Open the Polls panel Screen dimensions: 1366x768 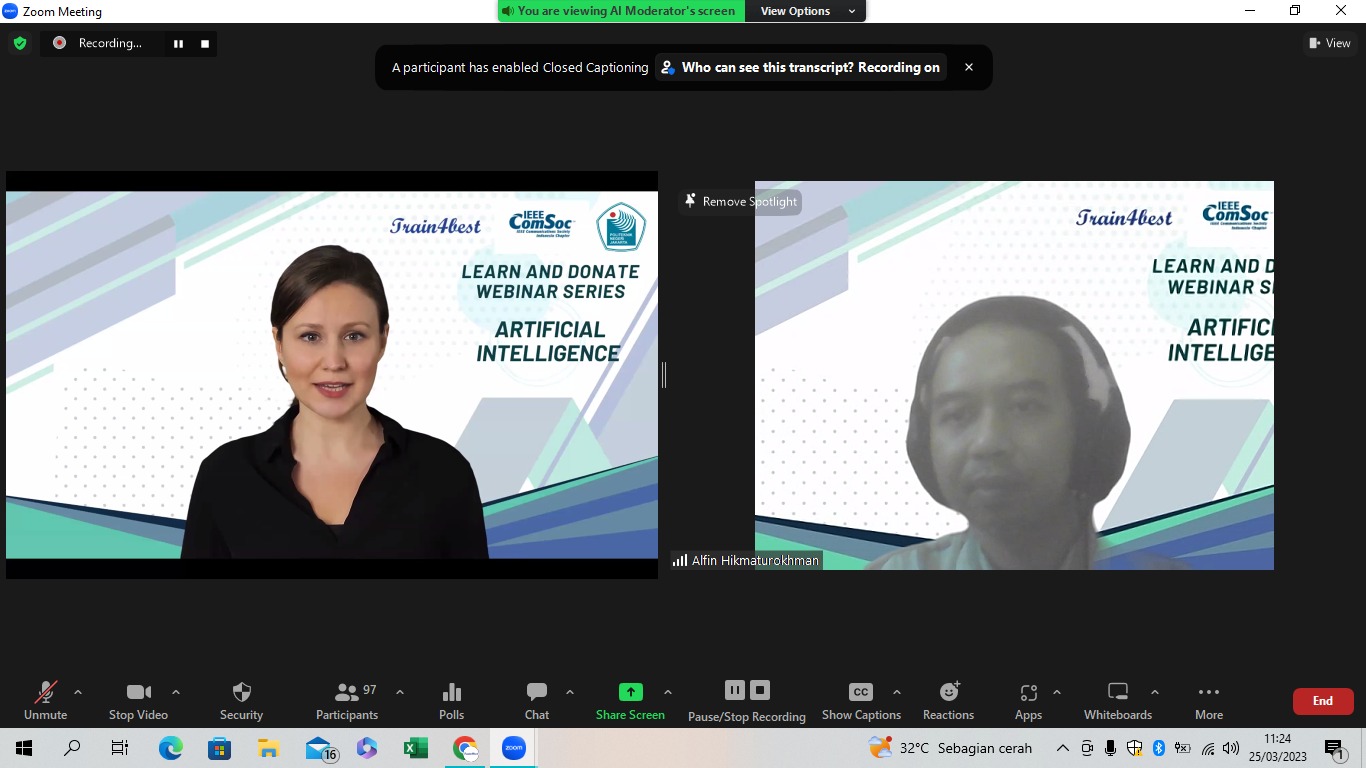pyautogui.click(x=451, y=692)
